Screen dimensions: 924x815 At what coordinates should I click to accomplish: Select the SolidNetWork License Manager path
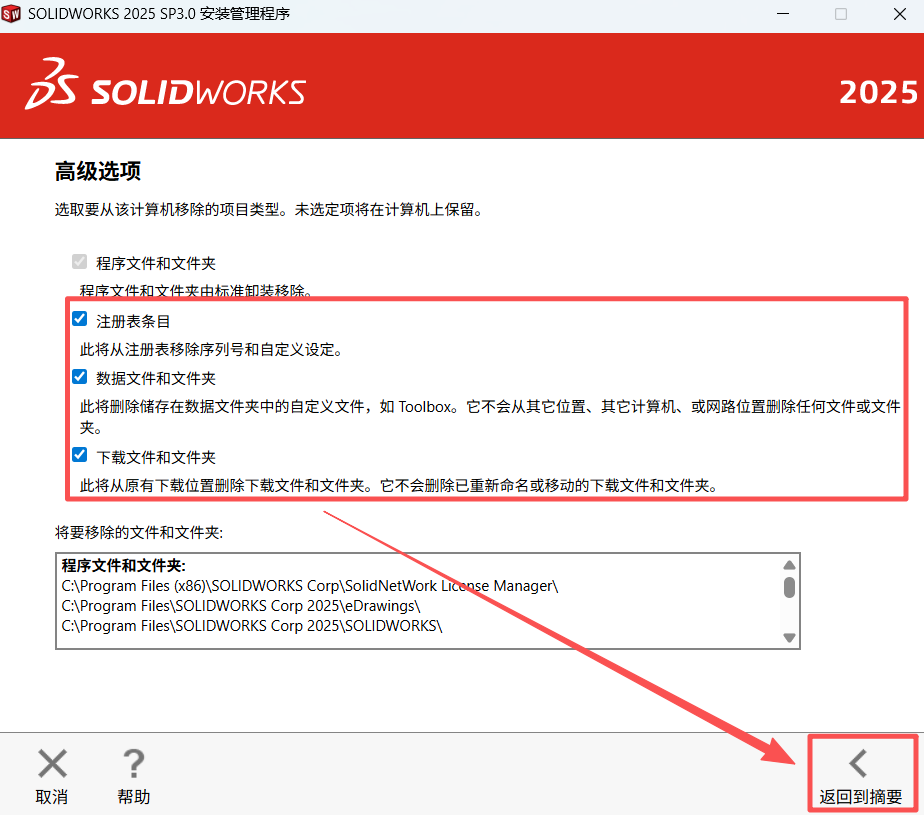(309, 586)
